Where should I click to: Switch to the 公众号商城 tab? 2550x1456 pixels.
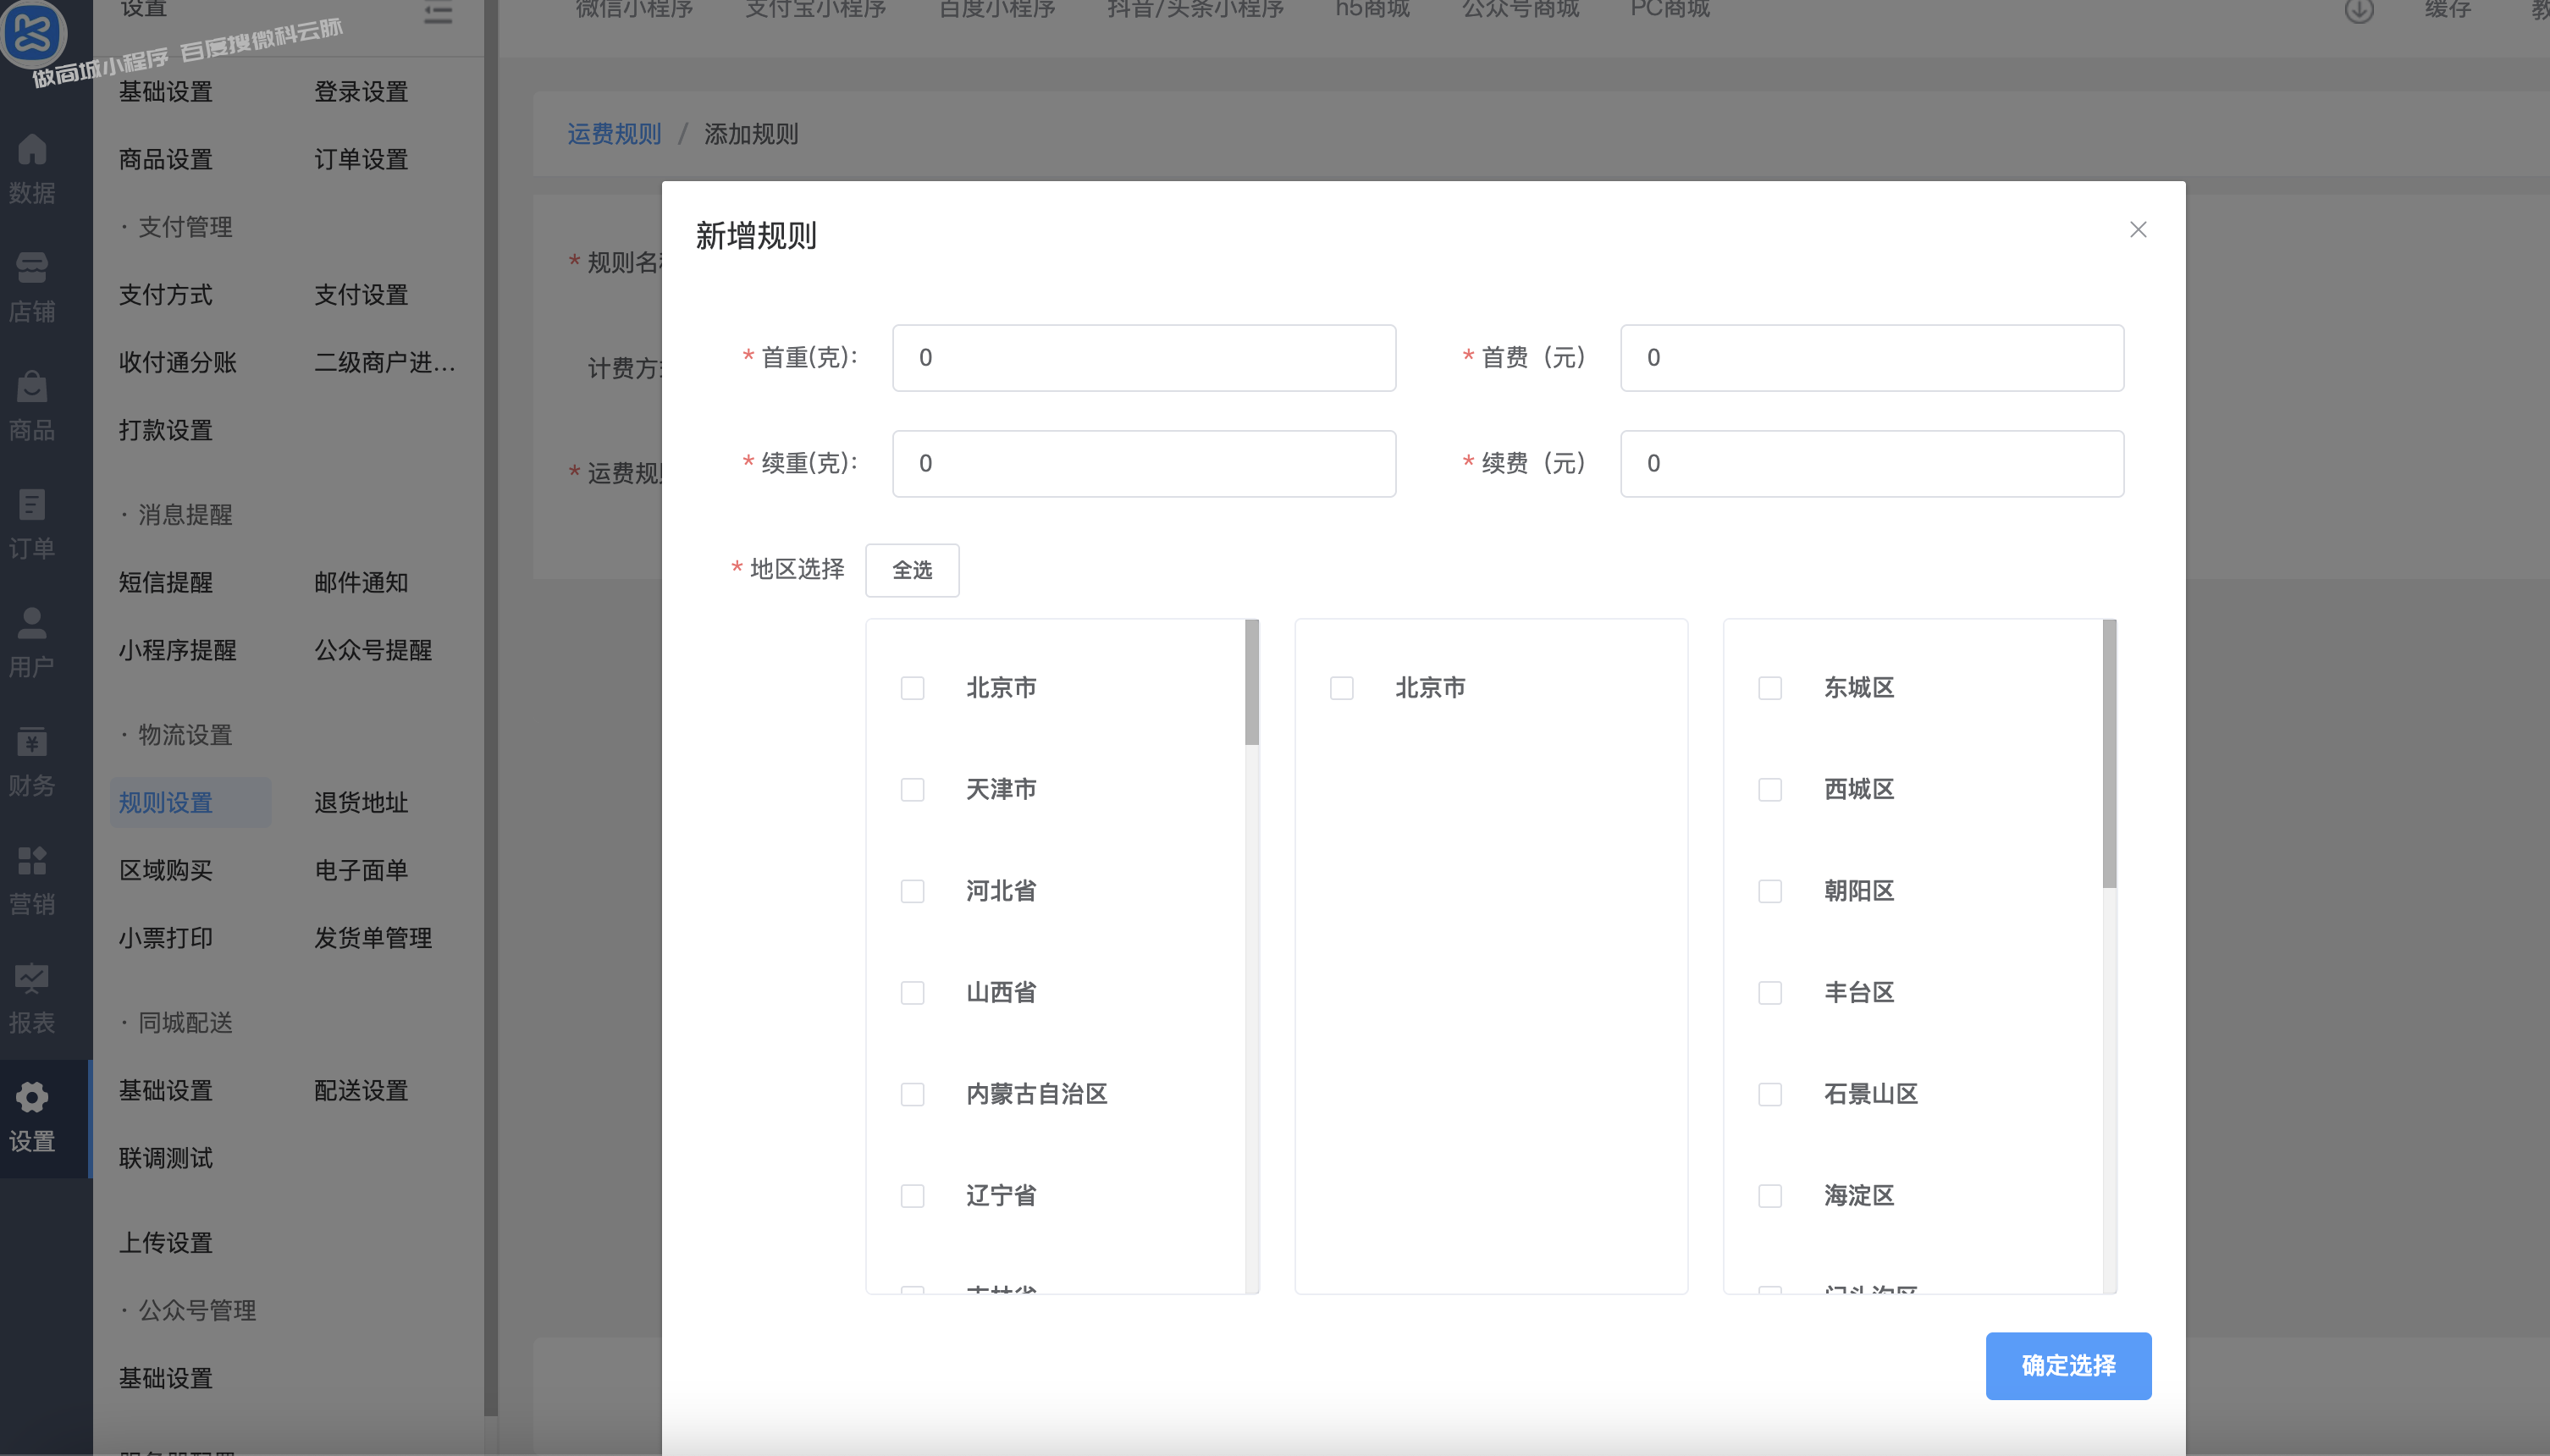pyautogui.click(x=1520, y=10)
